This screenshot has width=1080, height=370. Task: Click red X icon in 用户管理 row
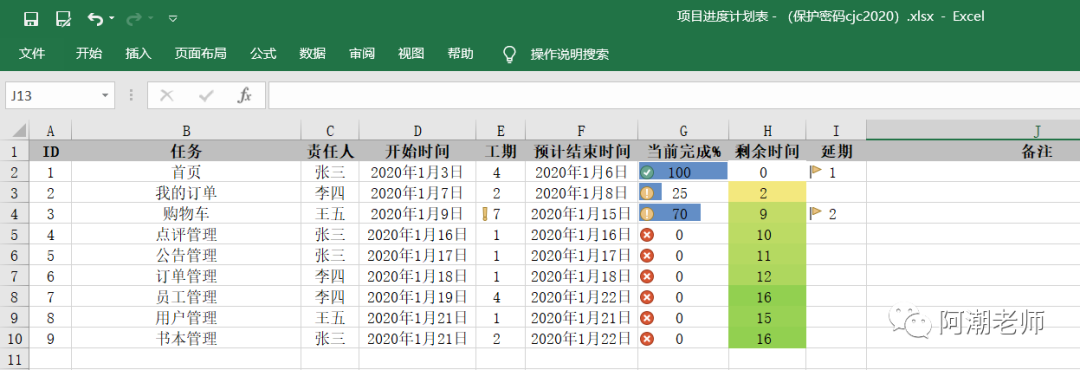[647, 318]
